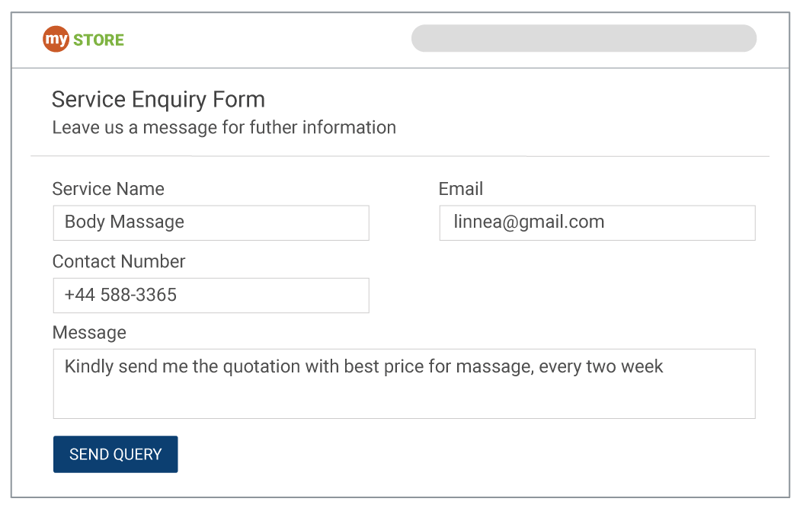Click the orange "my" logo circle

click(x=55, y=40)
